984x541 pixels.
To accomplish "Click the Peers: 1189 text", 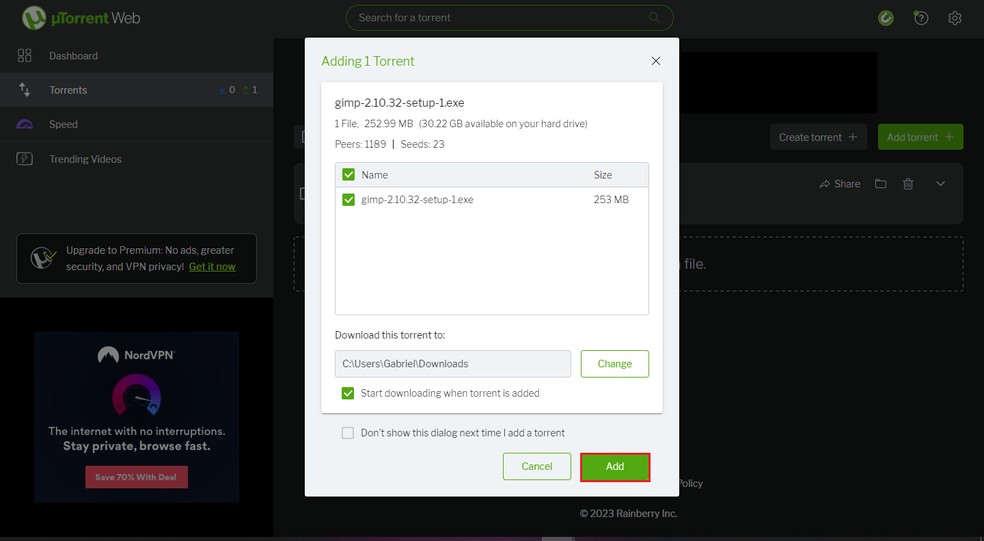I will pyautogui.click(x=360, y=144).
